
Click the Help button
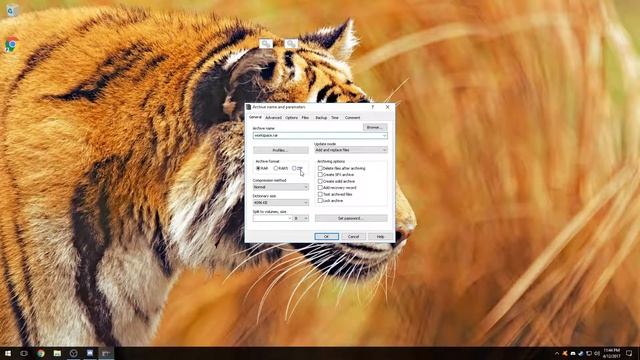(x=380, y=237)
